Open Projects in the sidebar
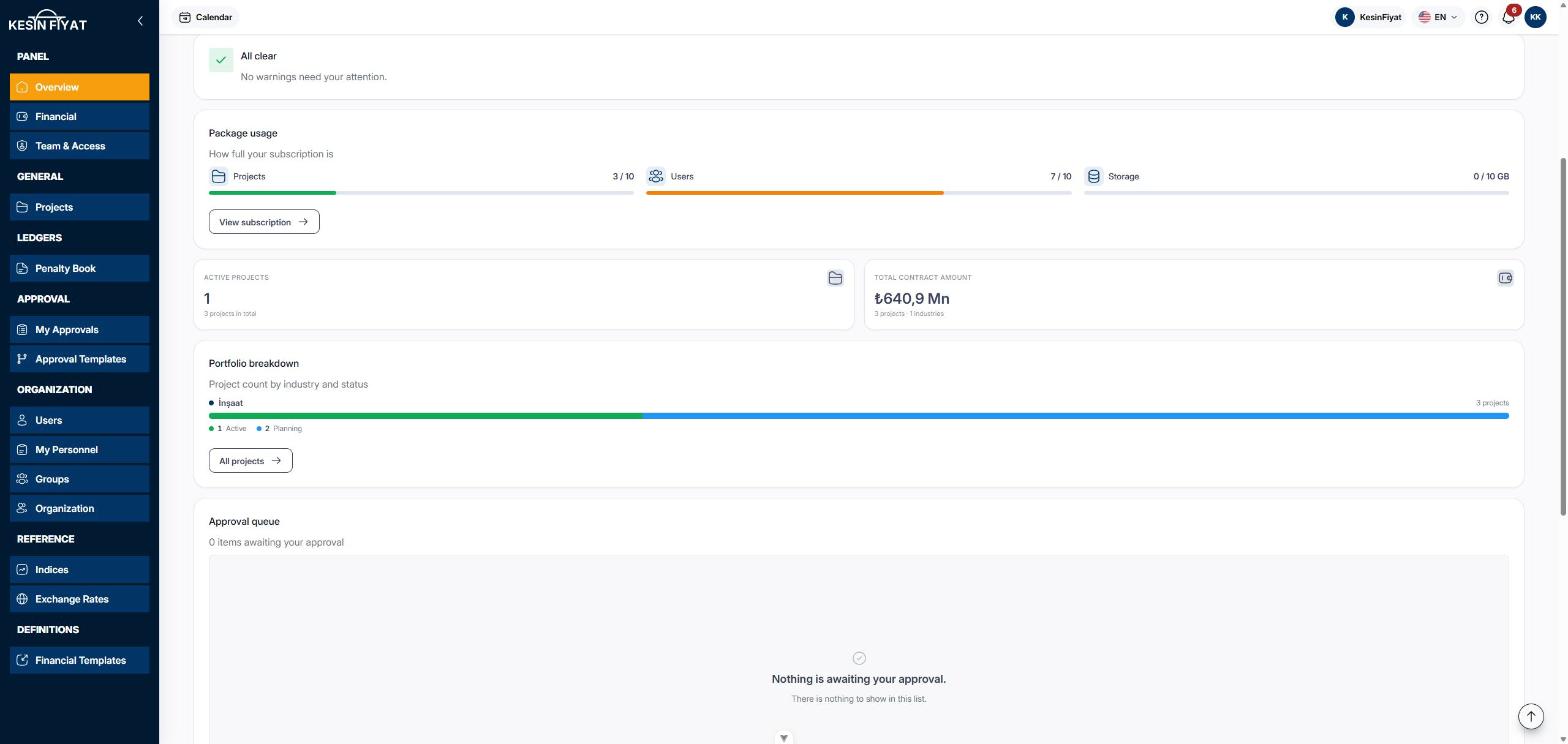Image resolution: width=1568 pixels, height=744 pixels. tap(80, 207)
